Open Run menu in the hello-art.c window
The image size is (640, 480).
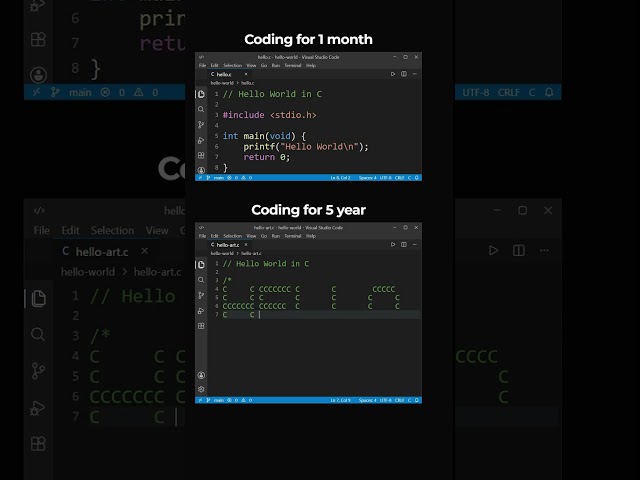(x=276, y=236)
